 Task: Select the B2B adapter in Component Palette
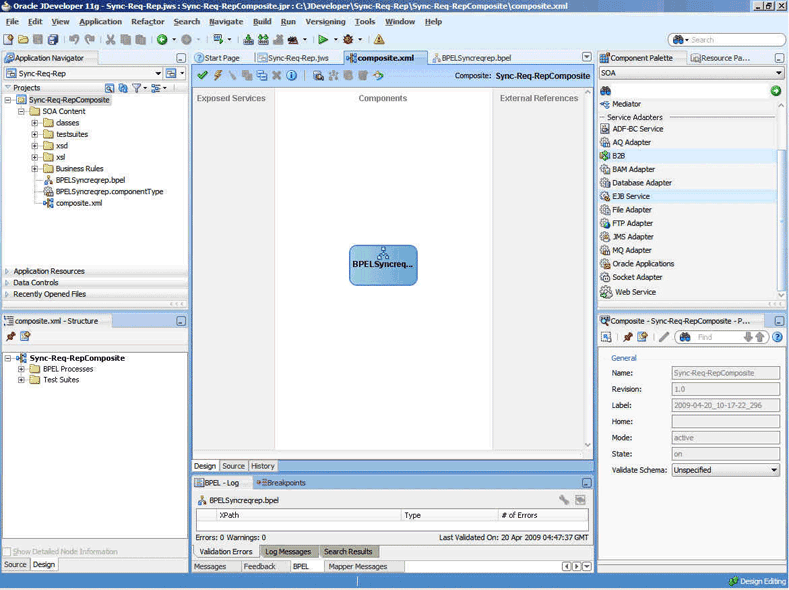[x=619, y=156]
